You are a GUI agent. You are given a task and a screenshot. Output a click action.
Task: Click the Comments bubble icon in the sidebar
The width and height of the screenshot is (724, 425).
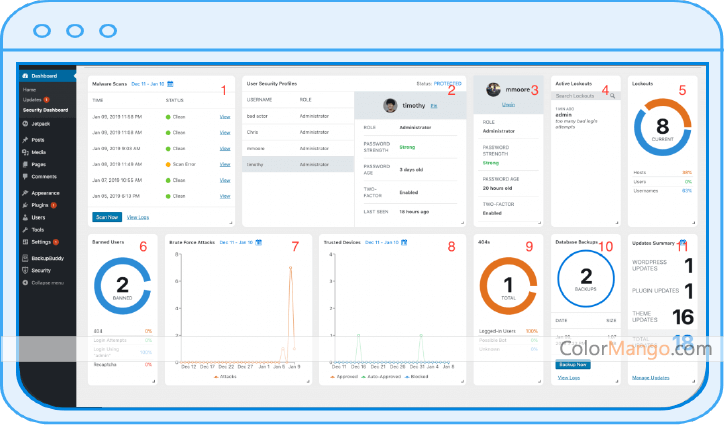(23, 176)
